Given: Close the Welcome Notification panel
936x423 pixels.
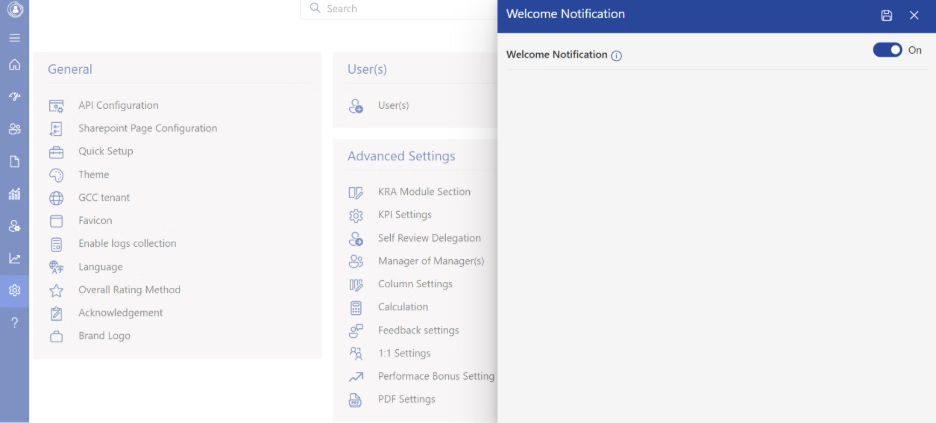Looking at the screenshot, I should [x=914, y=16].
